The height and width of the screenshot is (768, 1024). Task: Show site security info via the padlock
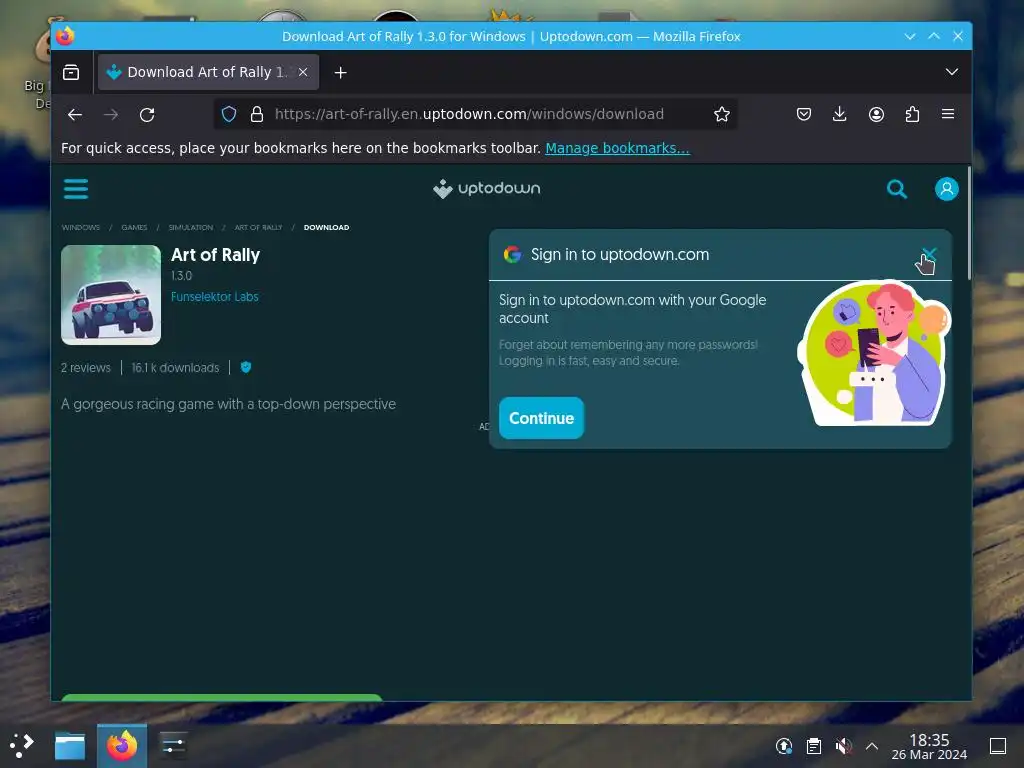click(x=257, y=114)
